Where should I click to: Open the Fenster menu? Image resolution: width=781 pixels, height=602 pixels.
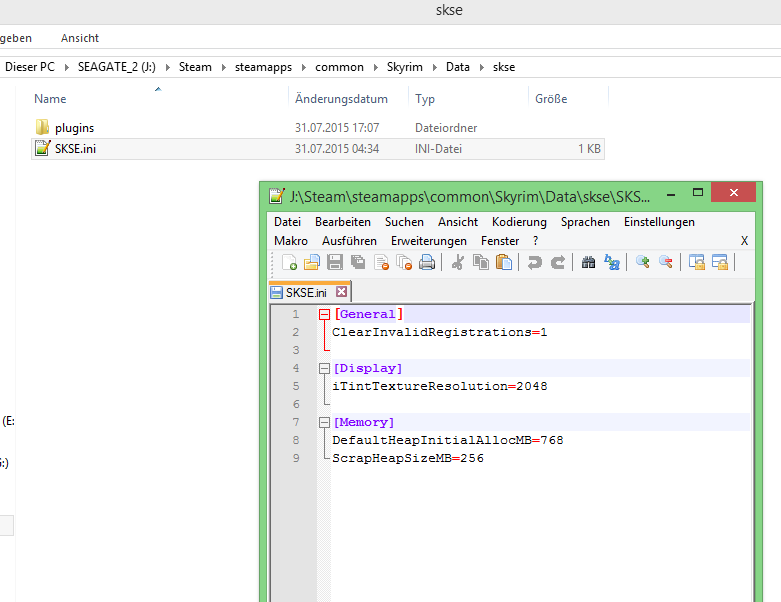500,241
